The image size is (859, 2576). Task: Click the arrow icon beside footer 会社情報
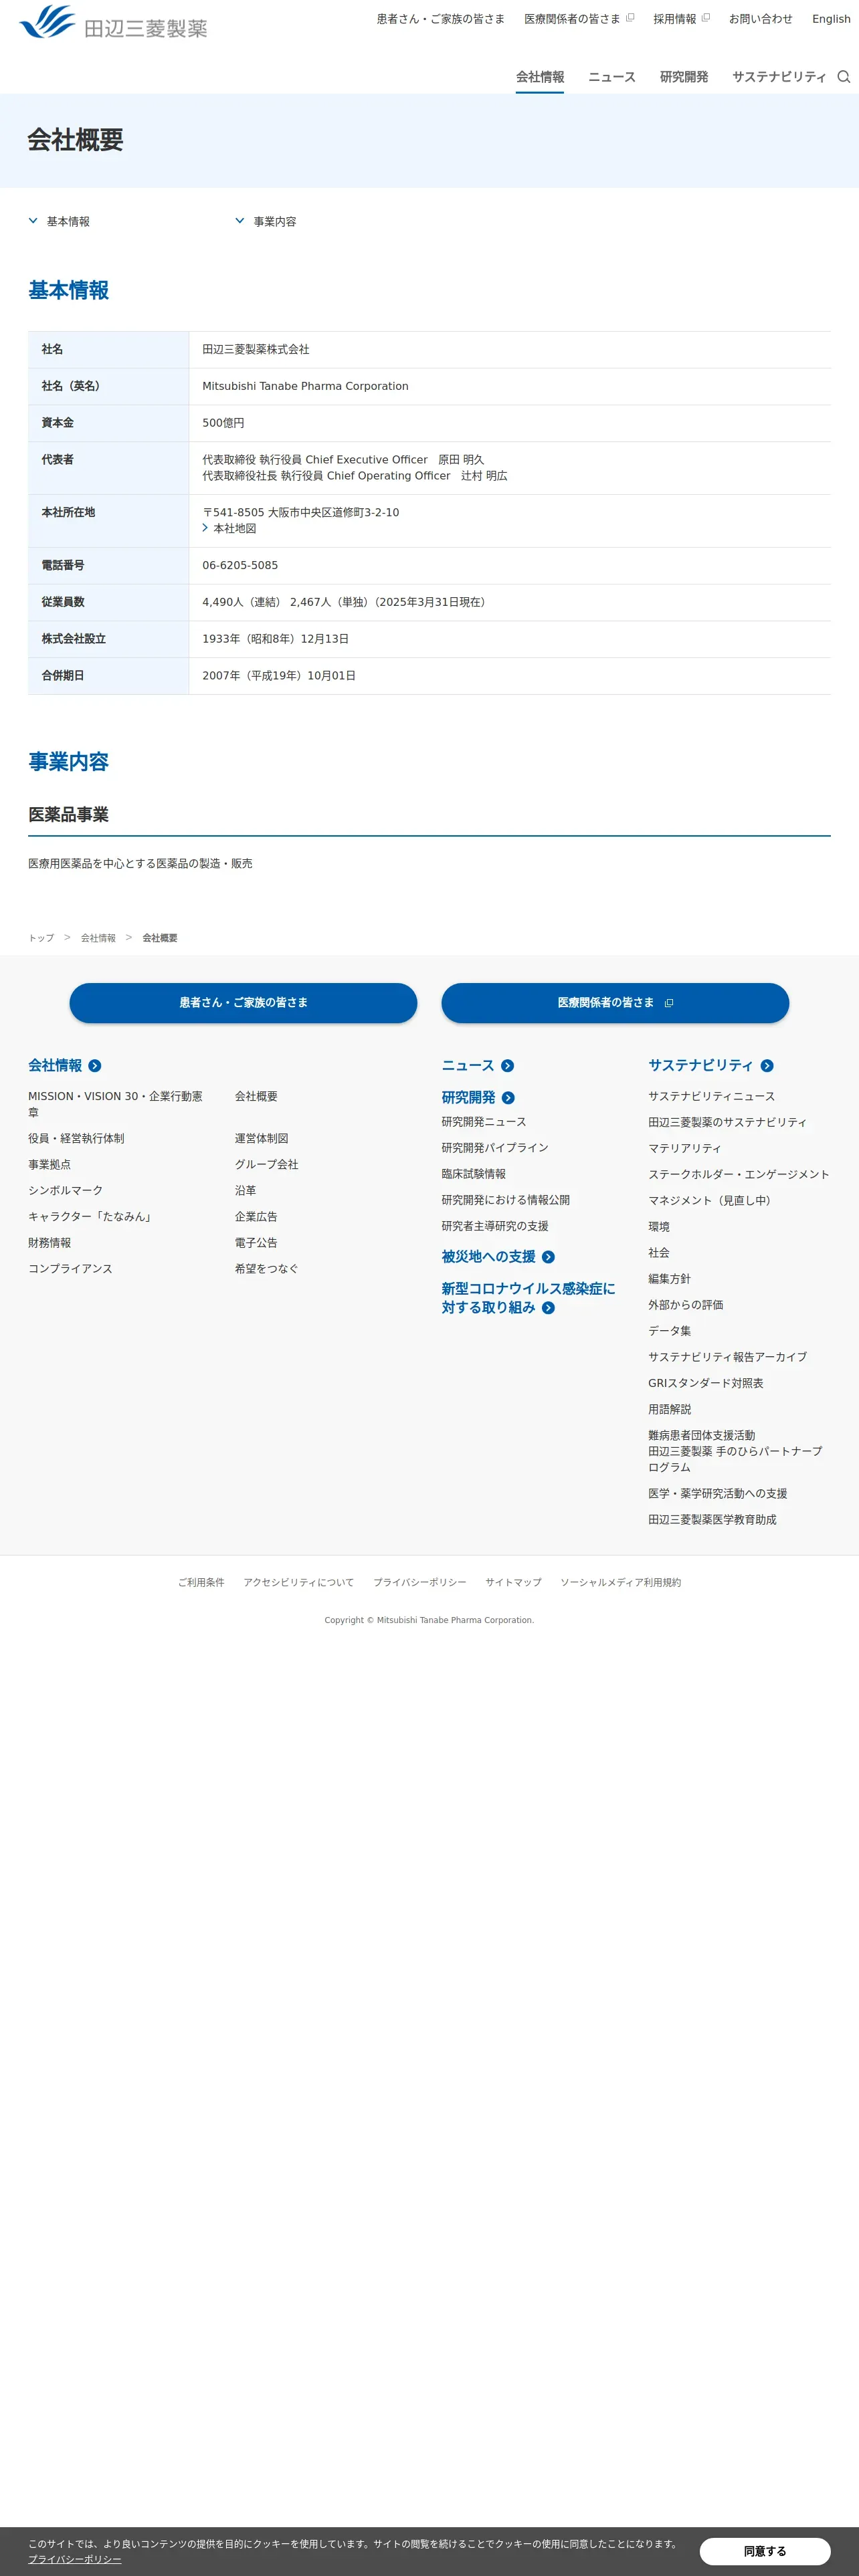(x=95, y=1066)
